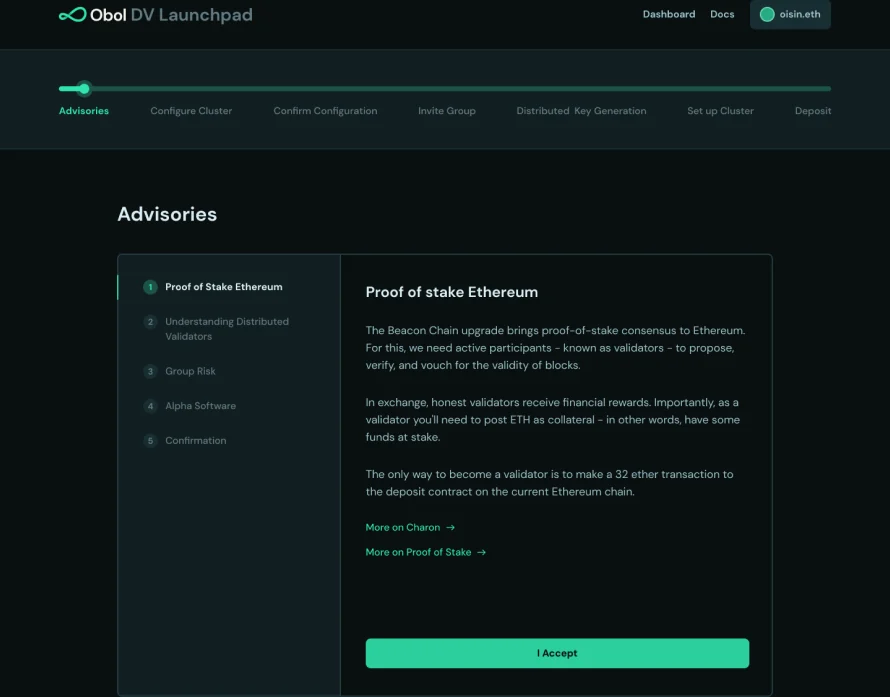Go to the Advisories progress step

(84, 111)
